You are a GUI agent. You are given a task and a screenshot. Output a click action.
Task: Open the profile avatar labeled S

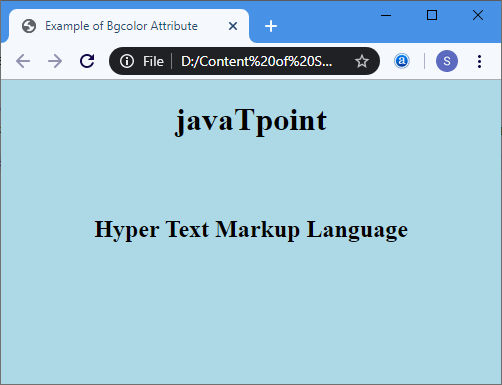click(447, 61)
